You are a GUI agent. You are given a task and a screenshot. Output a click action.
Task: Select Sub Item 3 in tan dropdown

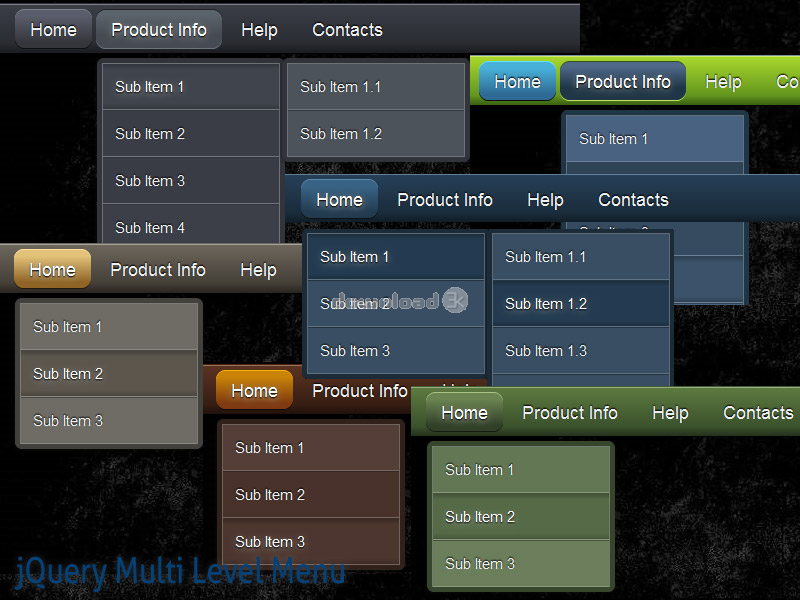point(109,420)
